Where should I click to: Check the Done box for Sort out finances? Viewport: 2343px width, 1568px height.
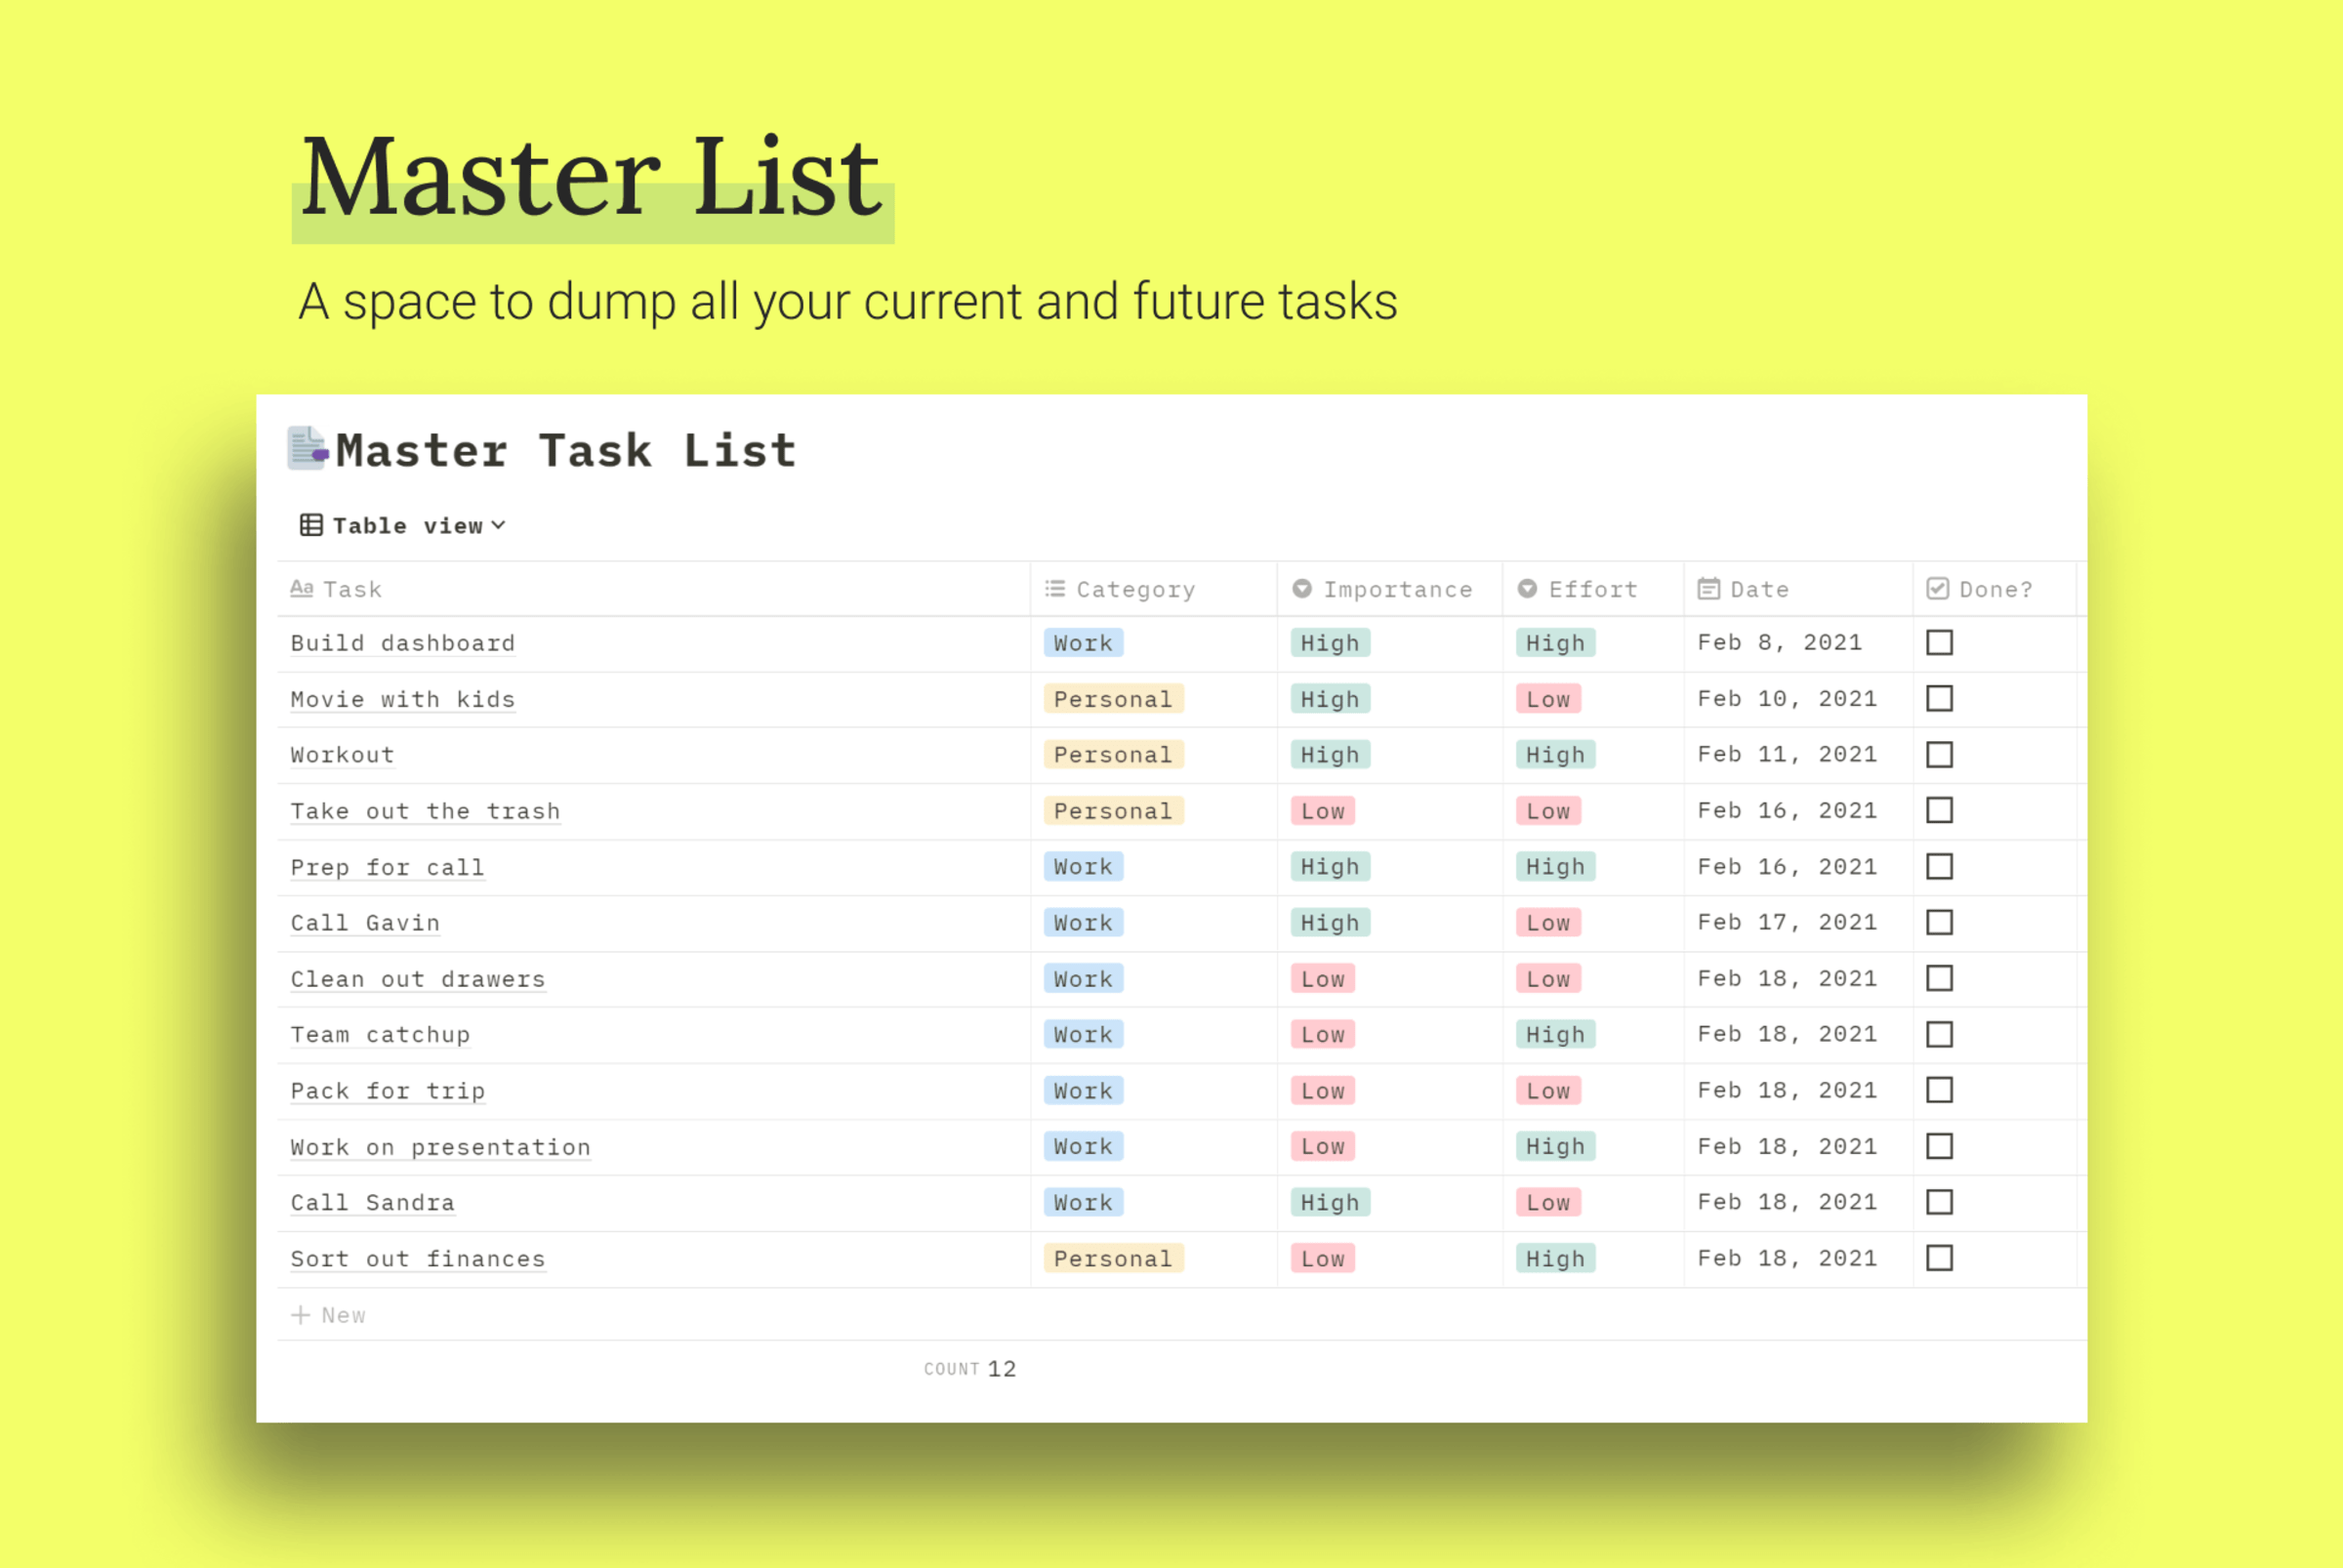click(1940, 1258)
